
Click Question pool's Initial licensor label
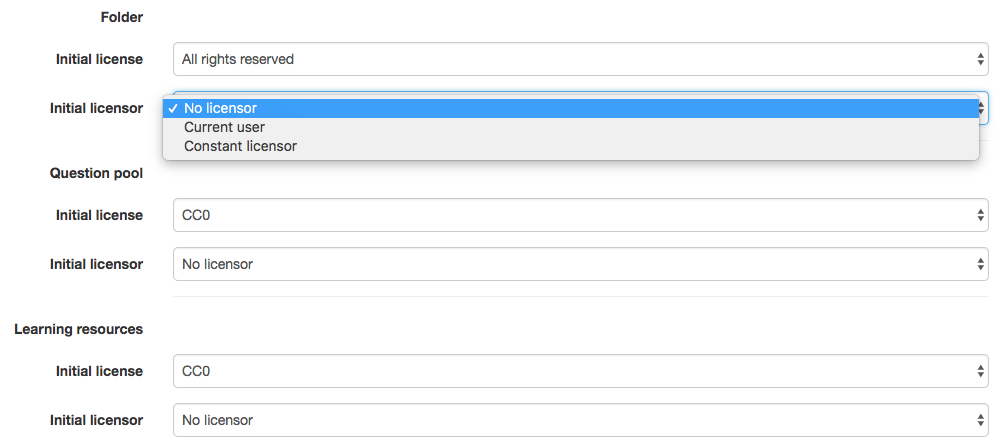96,265
